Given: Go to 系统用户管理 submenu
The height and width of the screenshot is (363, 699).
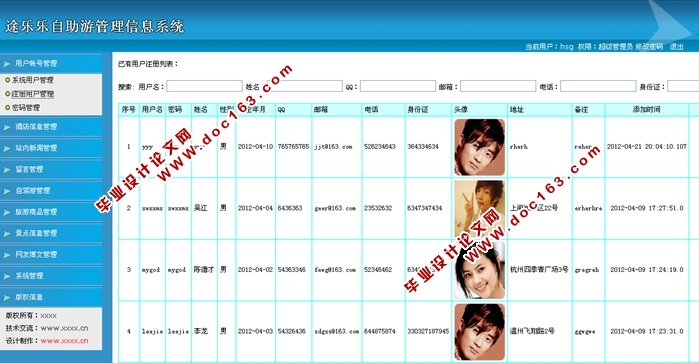Looking at the screenshot, I should tap(33, 80).
